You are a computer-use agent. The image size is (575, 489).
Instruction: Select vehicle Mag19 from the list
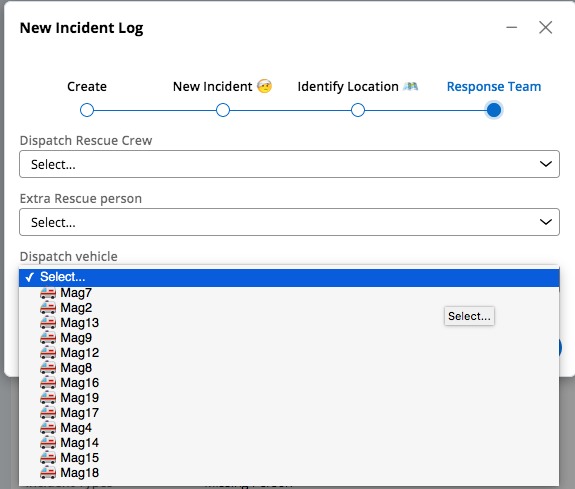click(x=289, y=398)
